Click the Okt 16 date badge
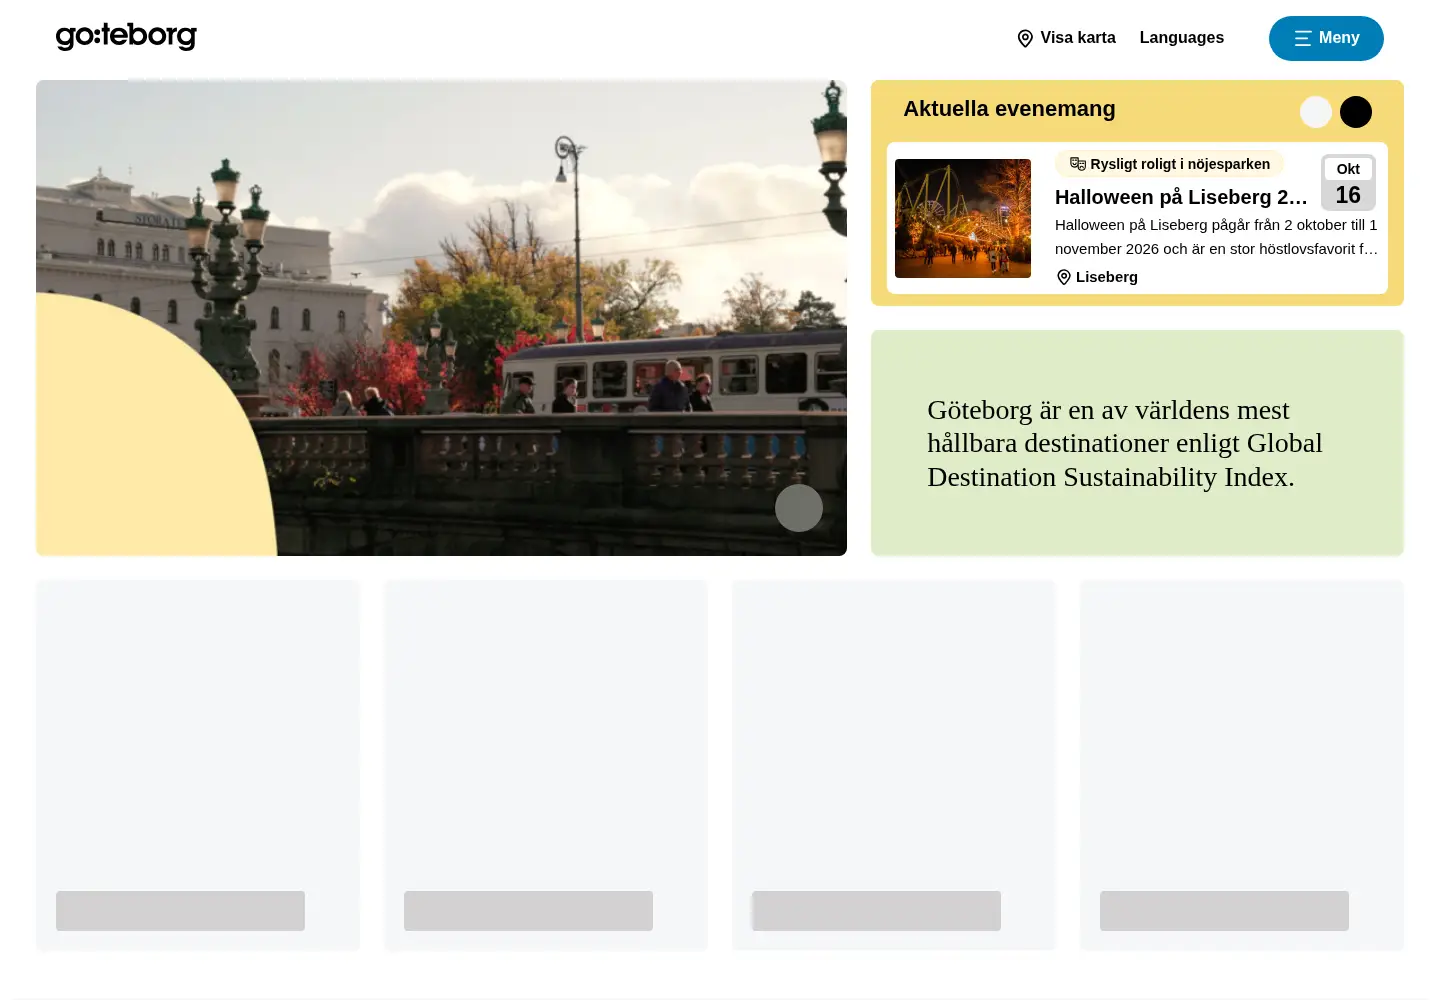This screenshot has height=1000, width=1440. click(x=1348, y=182)
